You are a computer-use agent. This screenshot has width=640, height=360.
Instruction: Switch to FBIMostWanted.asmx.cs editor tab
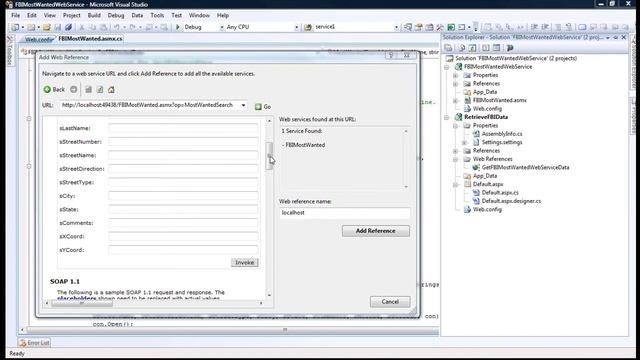pos(90,39)
